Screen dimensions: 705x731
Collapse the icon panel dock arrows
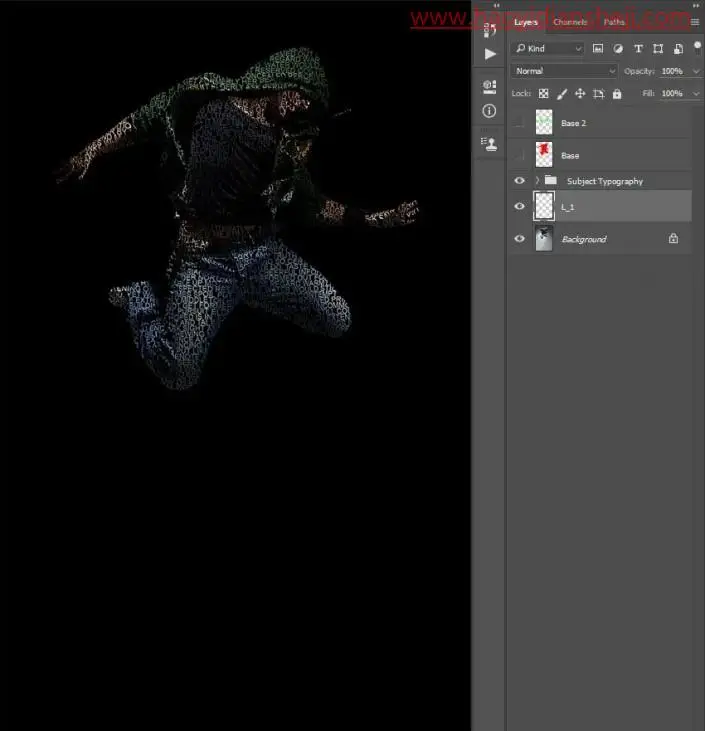496,6
